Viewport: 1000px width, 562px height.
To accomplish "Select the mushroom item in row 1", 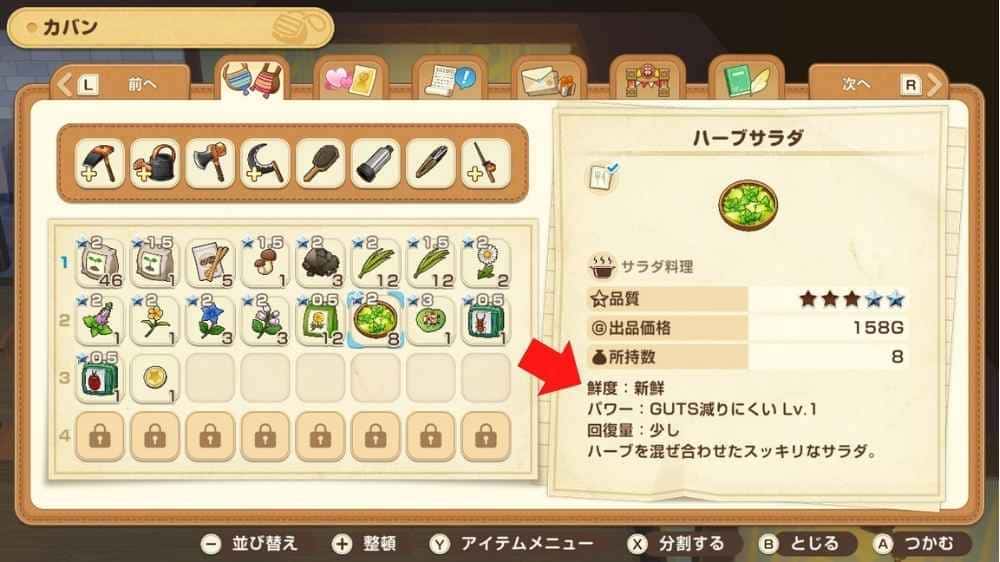I will point(265,262).
